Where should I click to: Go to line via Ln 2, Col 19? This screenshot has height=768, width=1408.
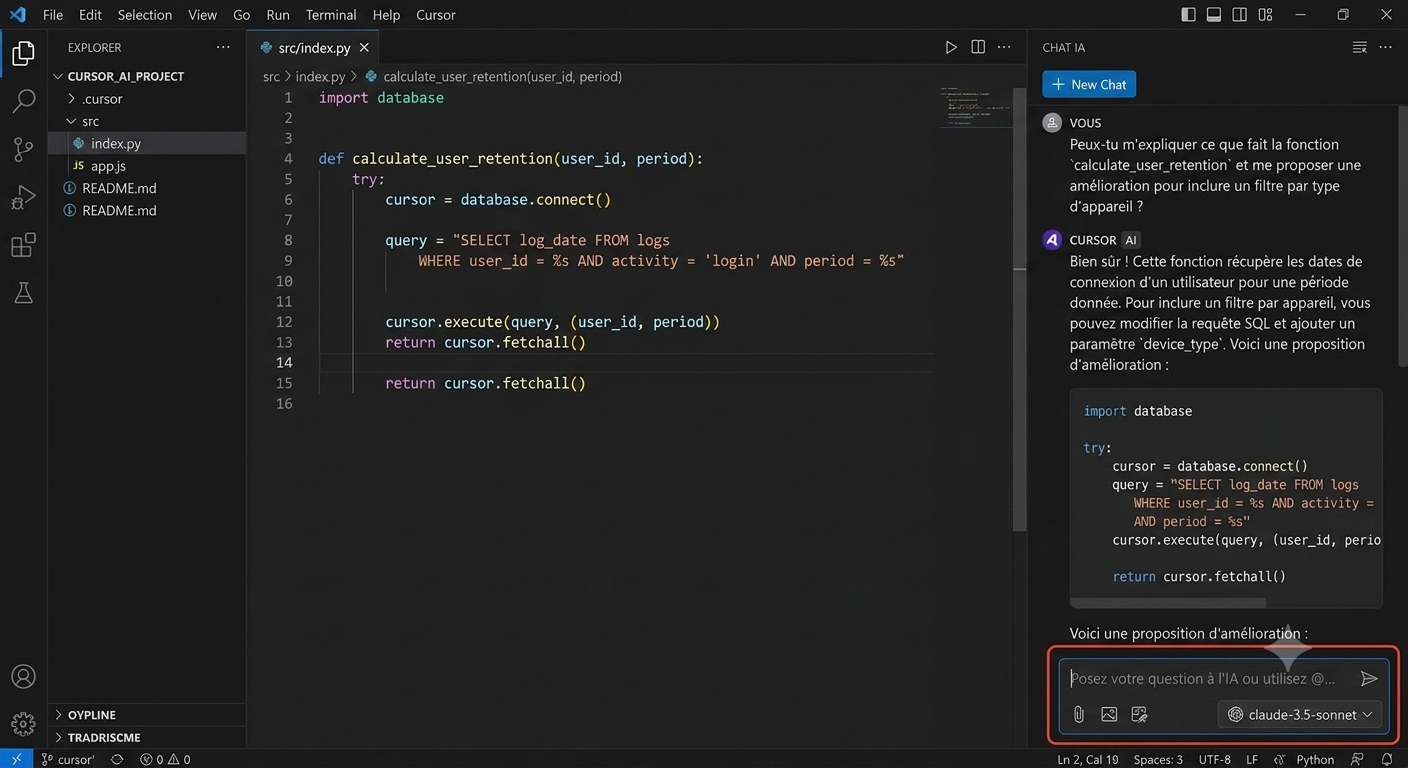(x=1088, y=760)
